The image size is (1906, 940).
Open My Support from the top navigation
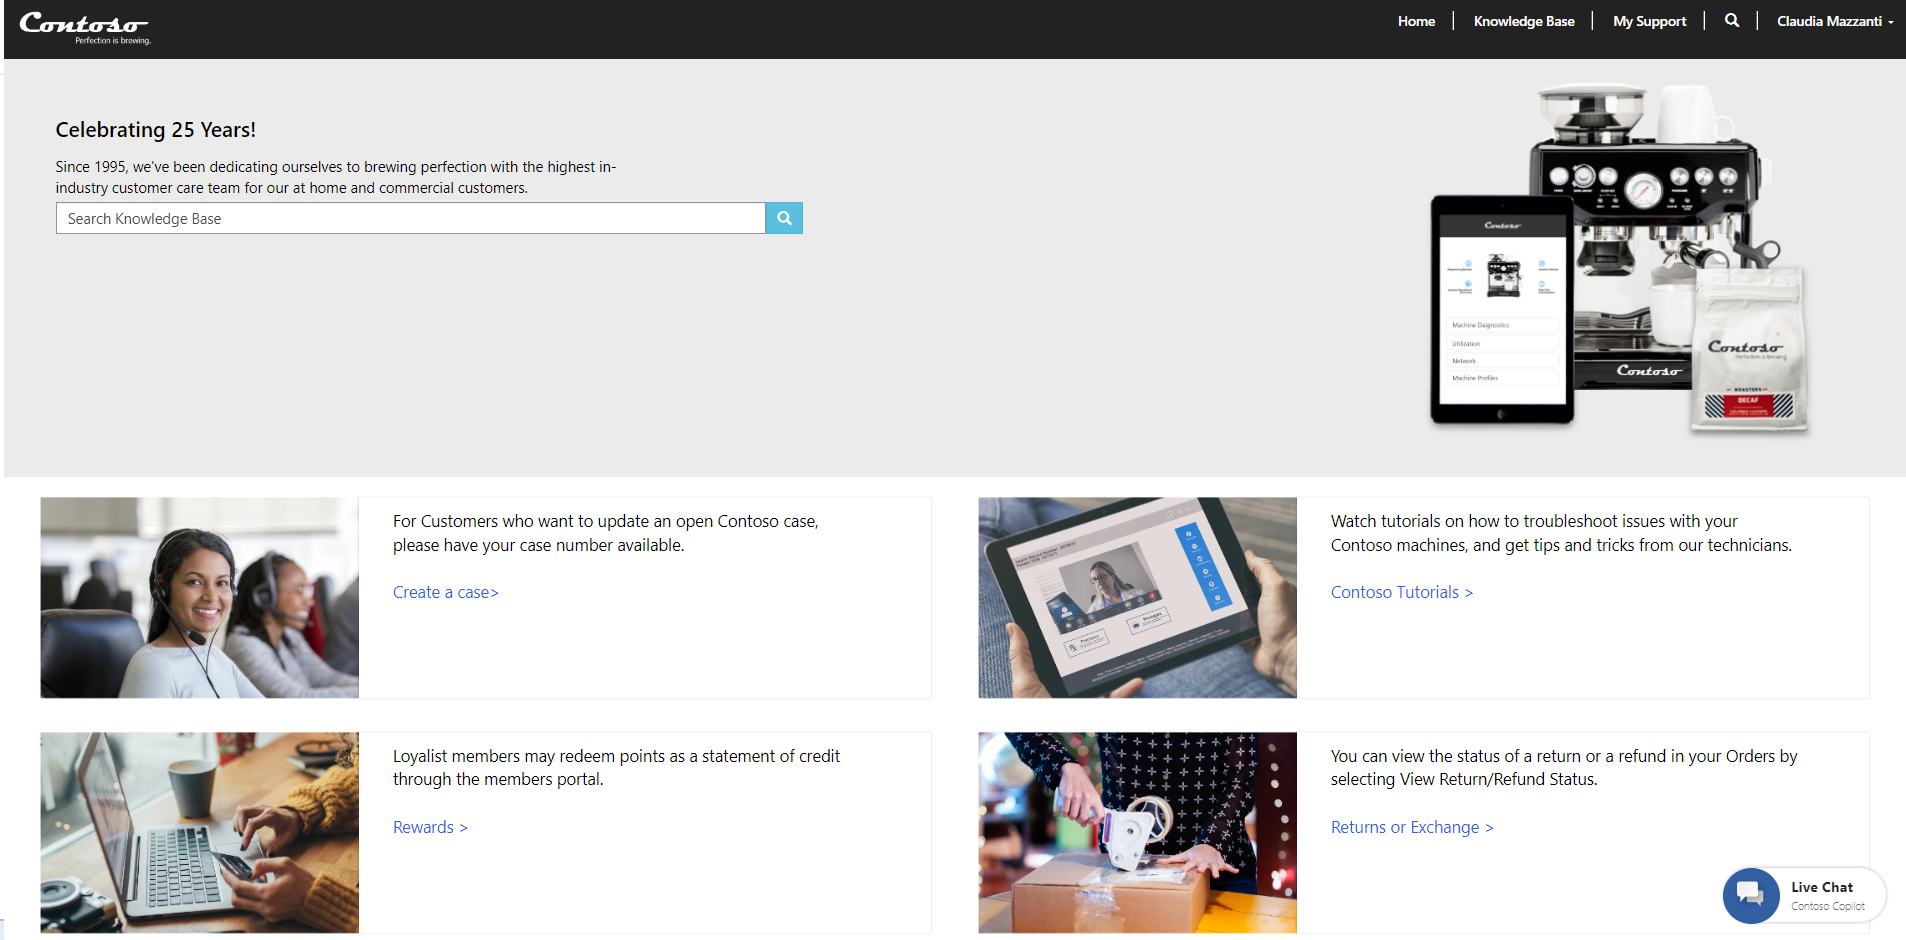coord(1648,20)
